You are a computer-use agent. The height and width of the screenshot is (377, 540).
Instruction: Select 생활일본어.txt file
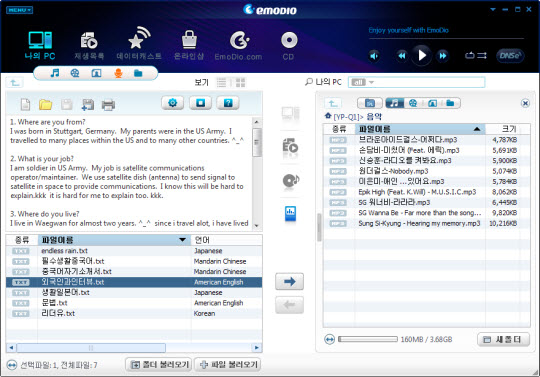pos(134,292)
